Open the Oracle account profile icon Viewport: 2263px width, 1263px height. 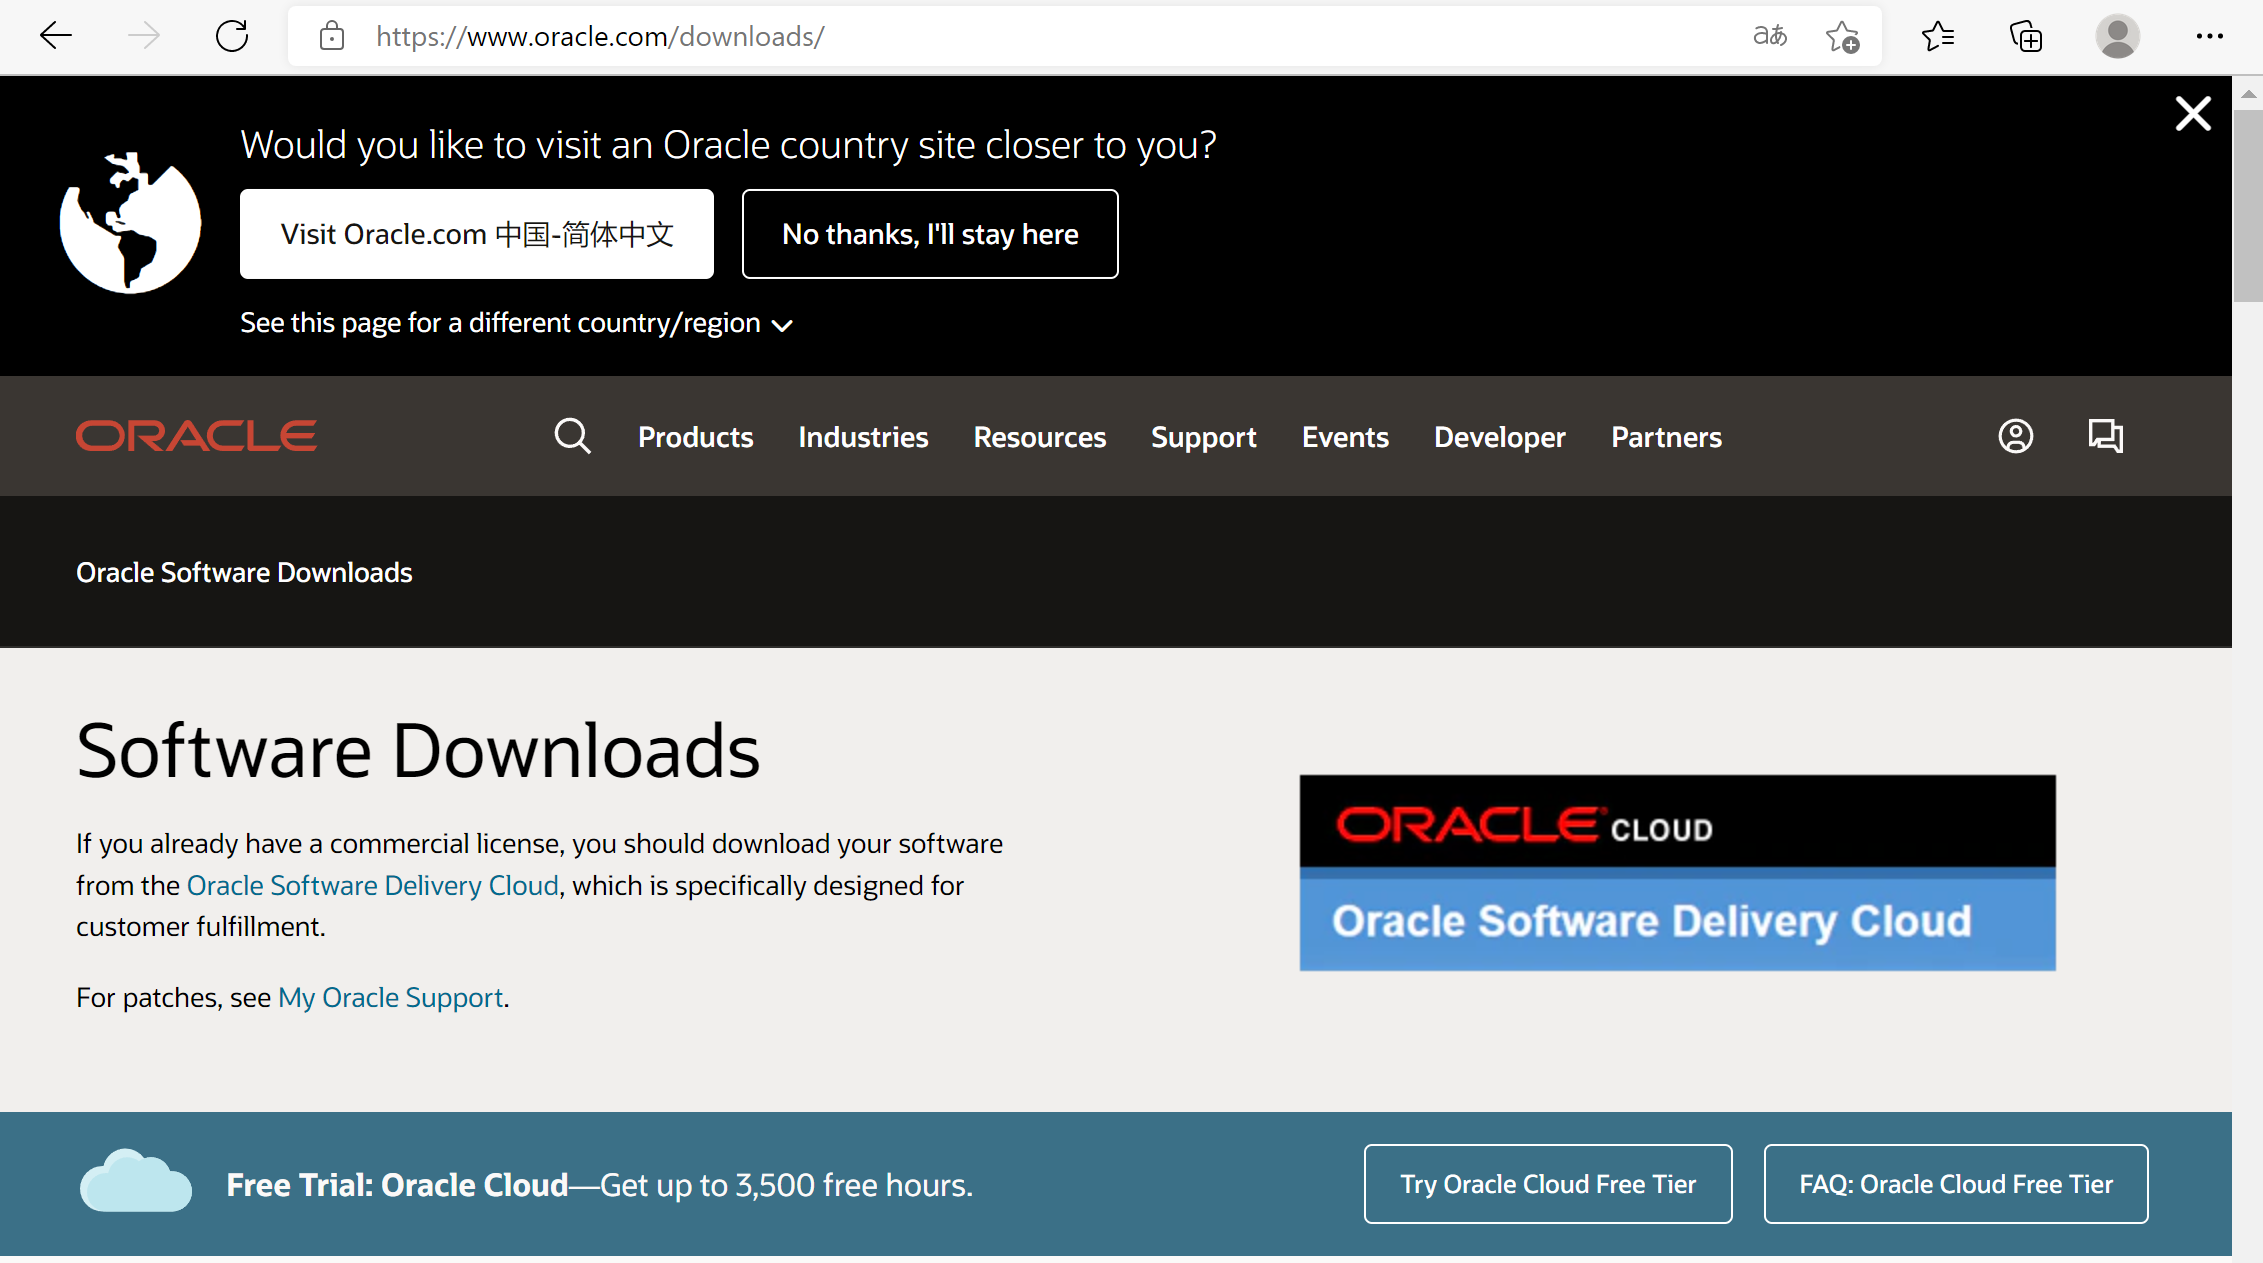[x=2015, y=437]
